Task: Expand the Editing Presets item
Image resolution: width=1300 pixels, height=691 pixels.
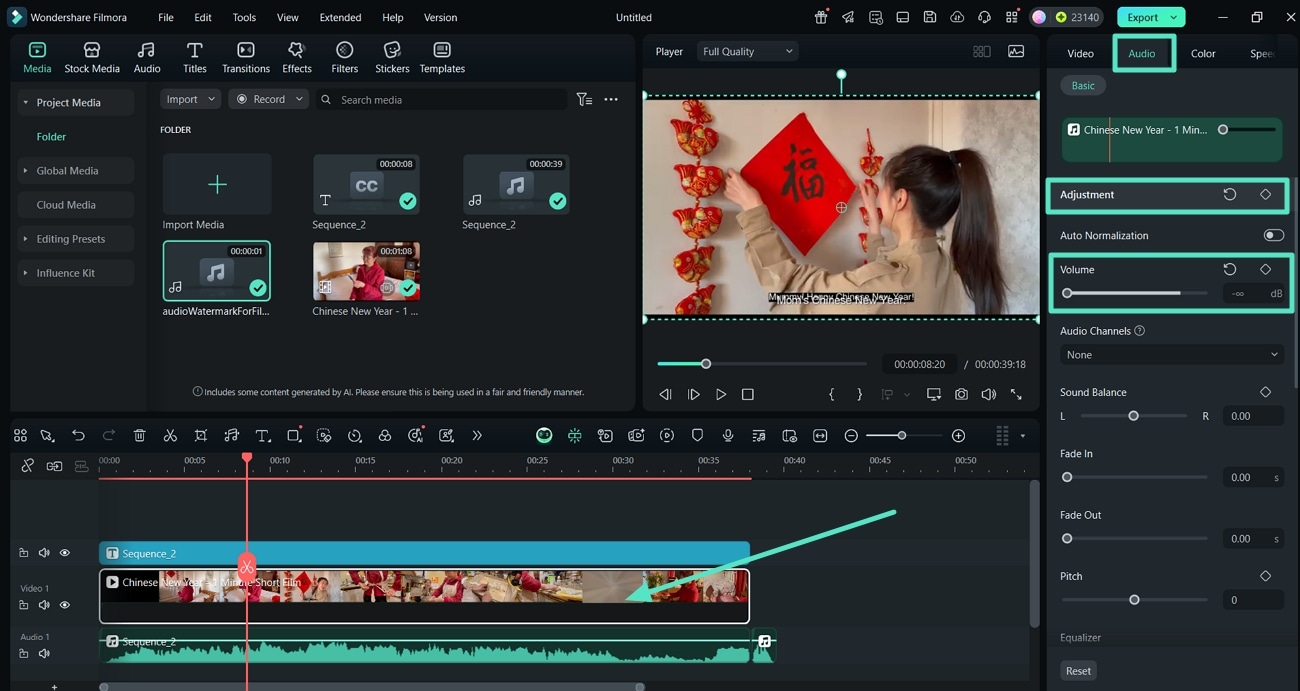Action: tap(26, 239)
